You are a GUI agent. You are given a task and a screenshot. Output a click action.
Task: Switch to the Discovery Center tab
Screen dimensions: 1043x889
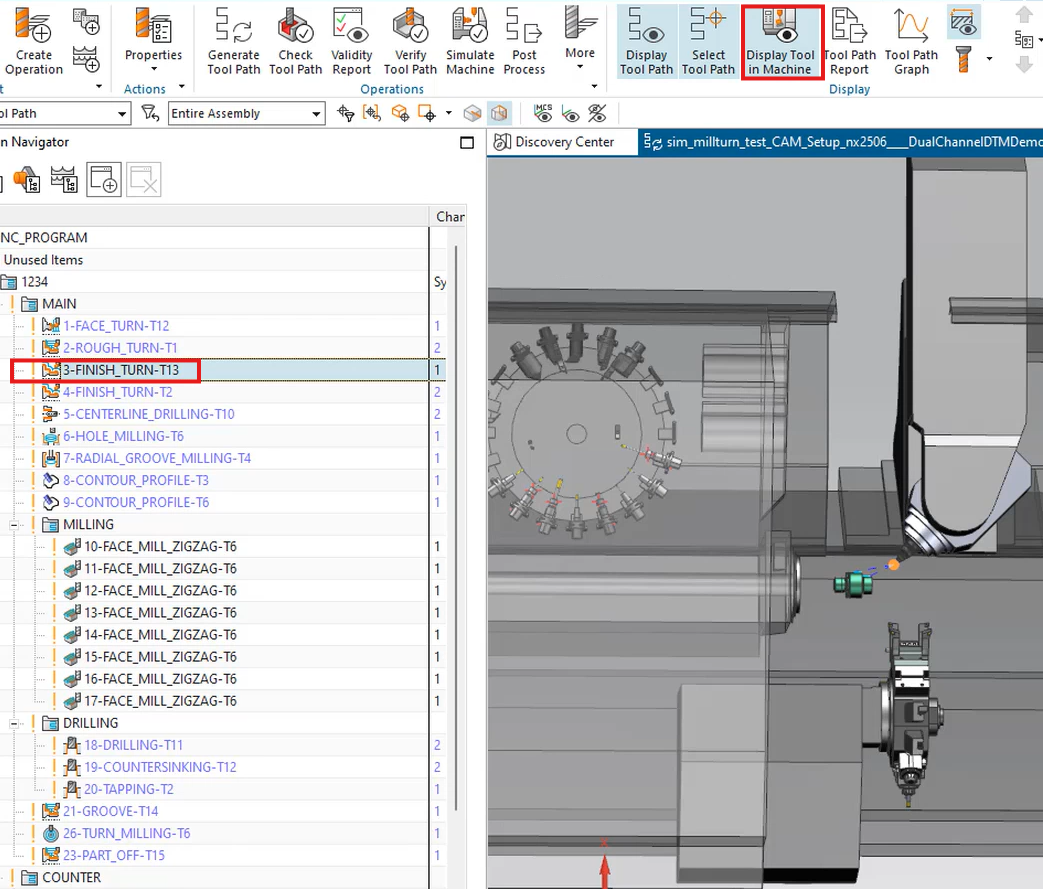(x=563, y=142)
